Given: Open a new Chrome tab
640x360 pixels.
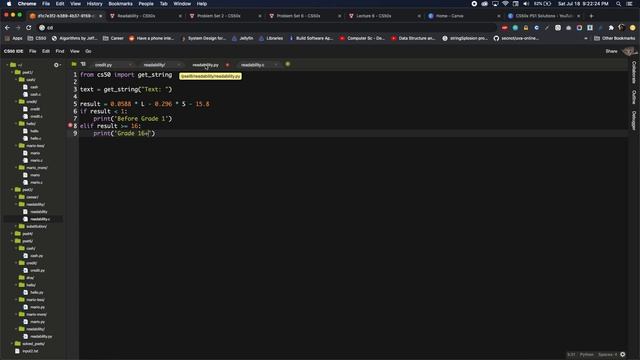Looking at the screenshot, I should [x=591, y=16].
